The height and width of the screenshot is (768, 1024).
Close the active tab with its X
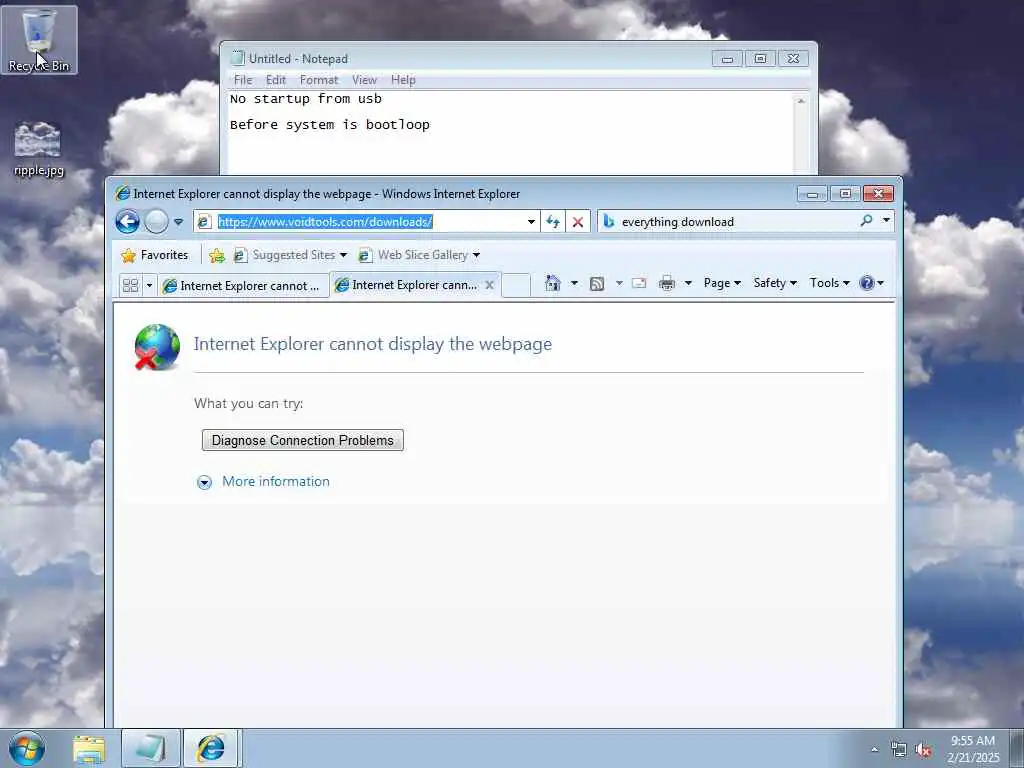[489, 285]
